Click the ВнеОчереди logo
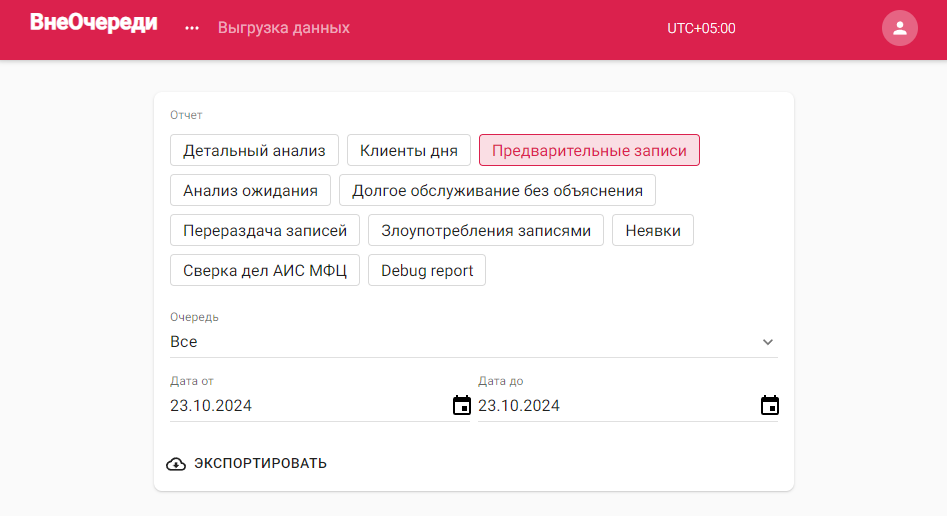Screen dimensions: 947x516 point(94,23)
